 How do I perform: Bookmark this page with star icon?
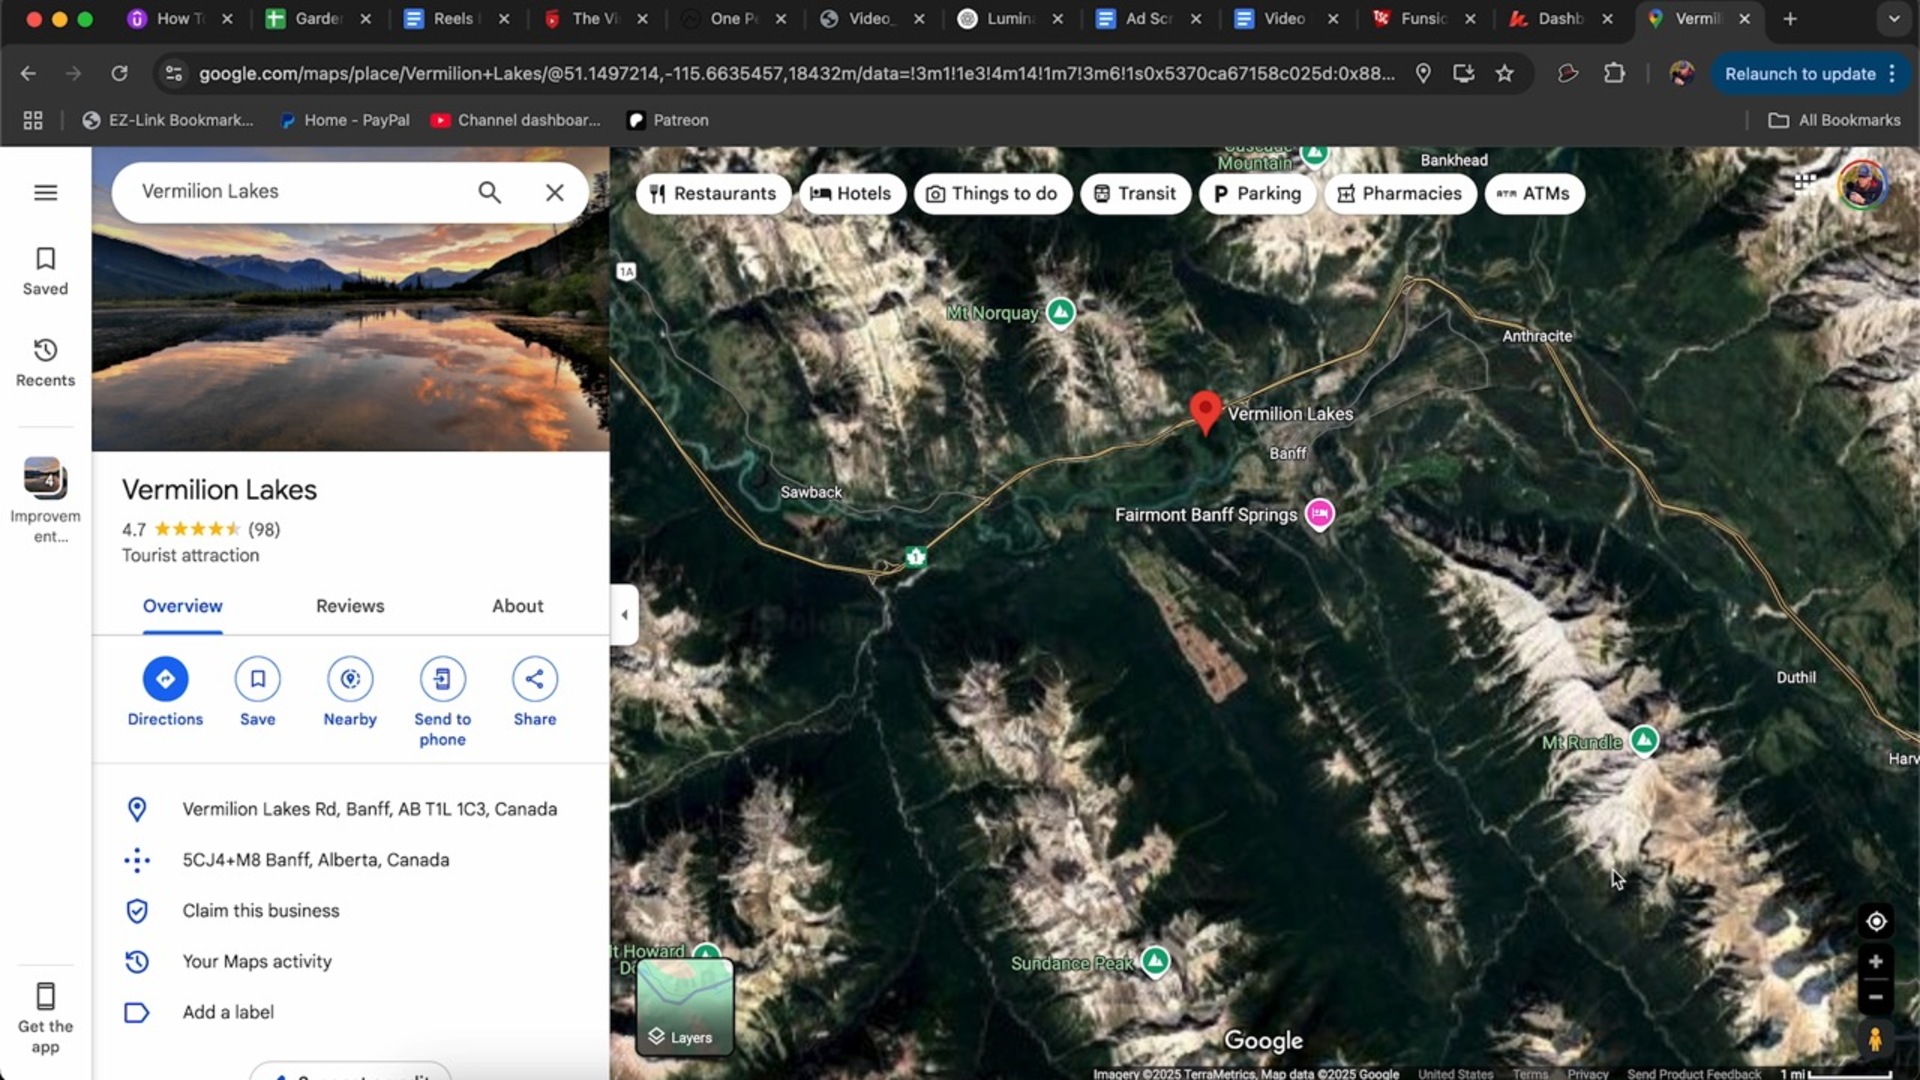[1504, 73]
